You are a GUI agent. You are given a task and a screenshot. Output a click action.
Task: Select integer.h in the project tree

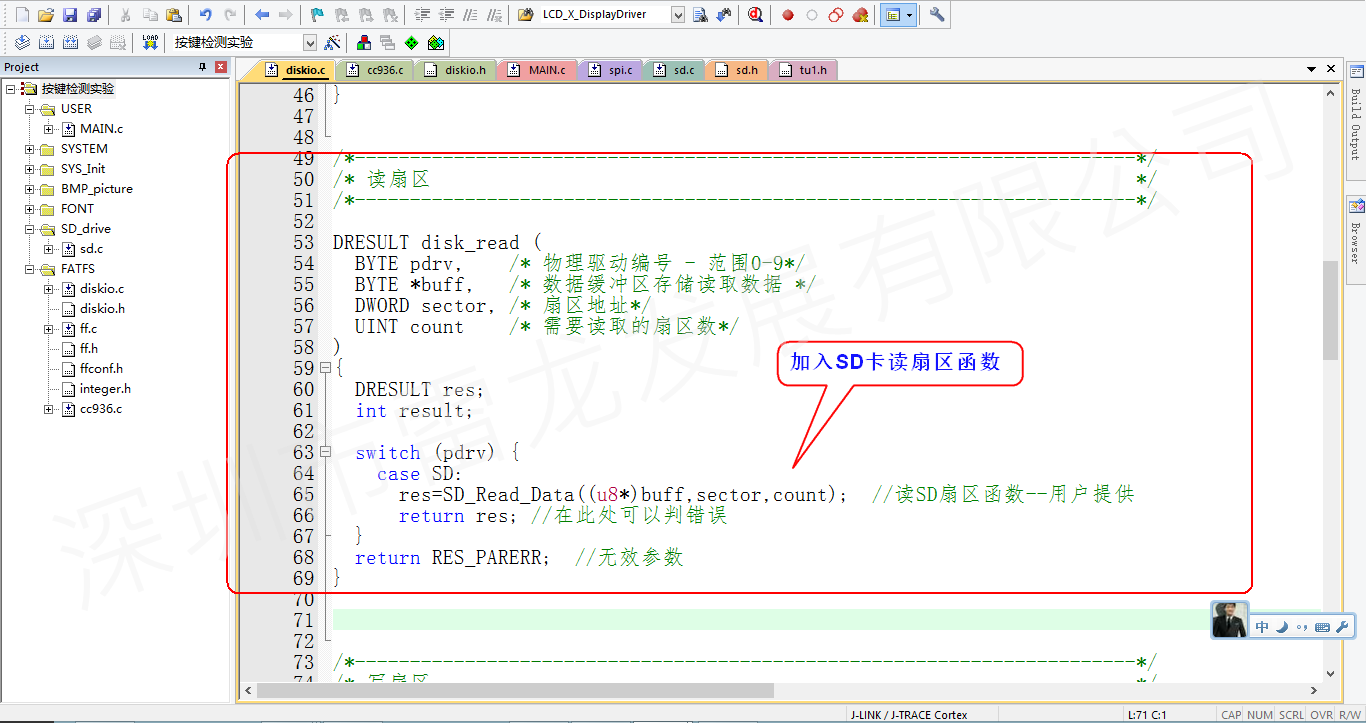pos(105,389)
